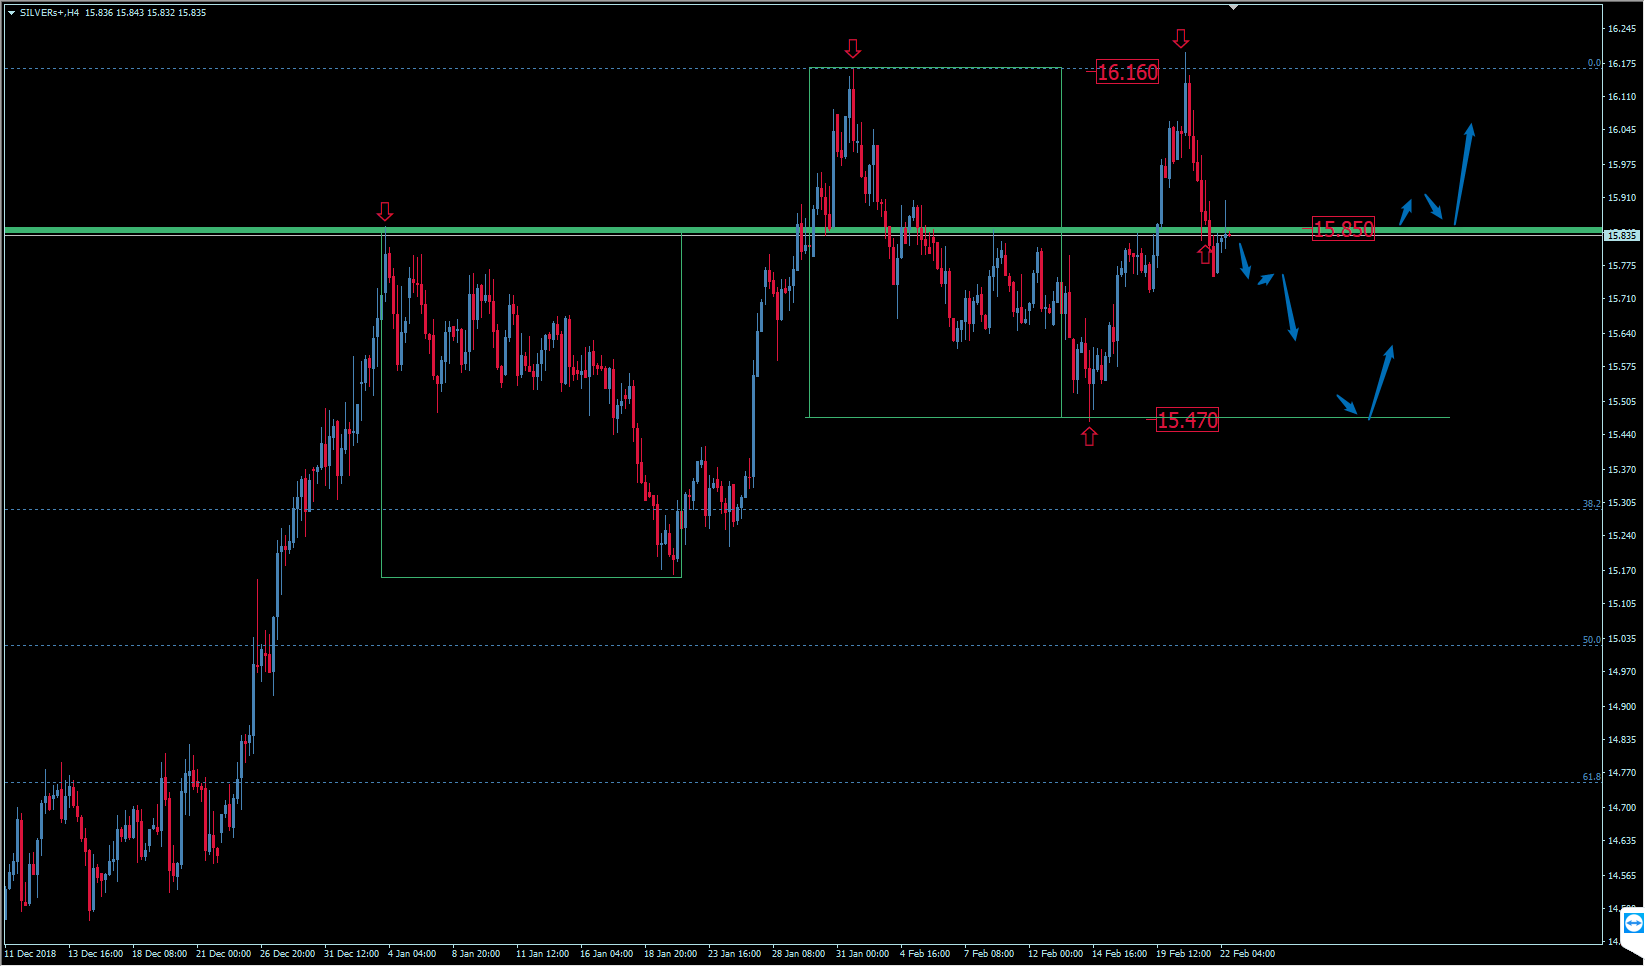This screenshot has height=967, width=1645.
Task: Click the 16.160 price label
Action: pyautogui.click(x=1127, y=72)
